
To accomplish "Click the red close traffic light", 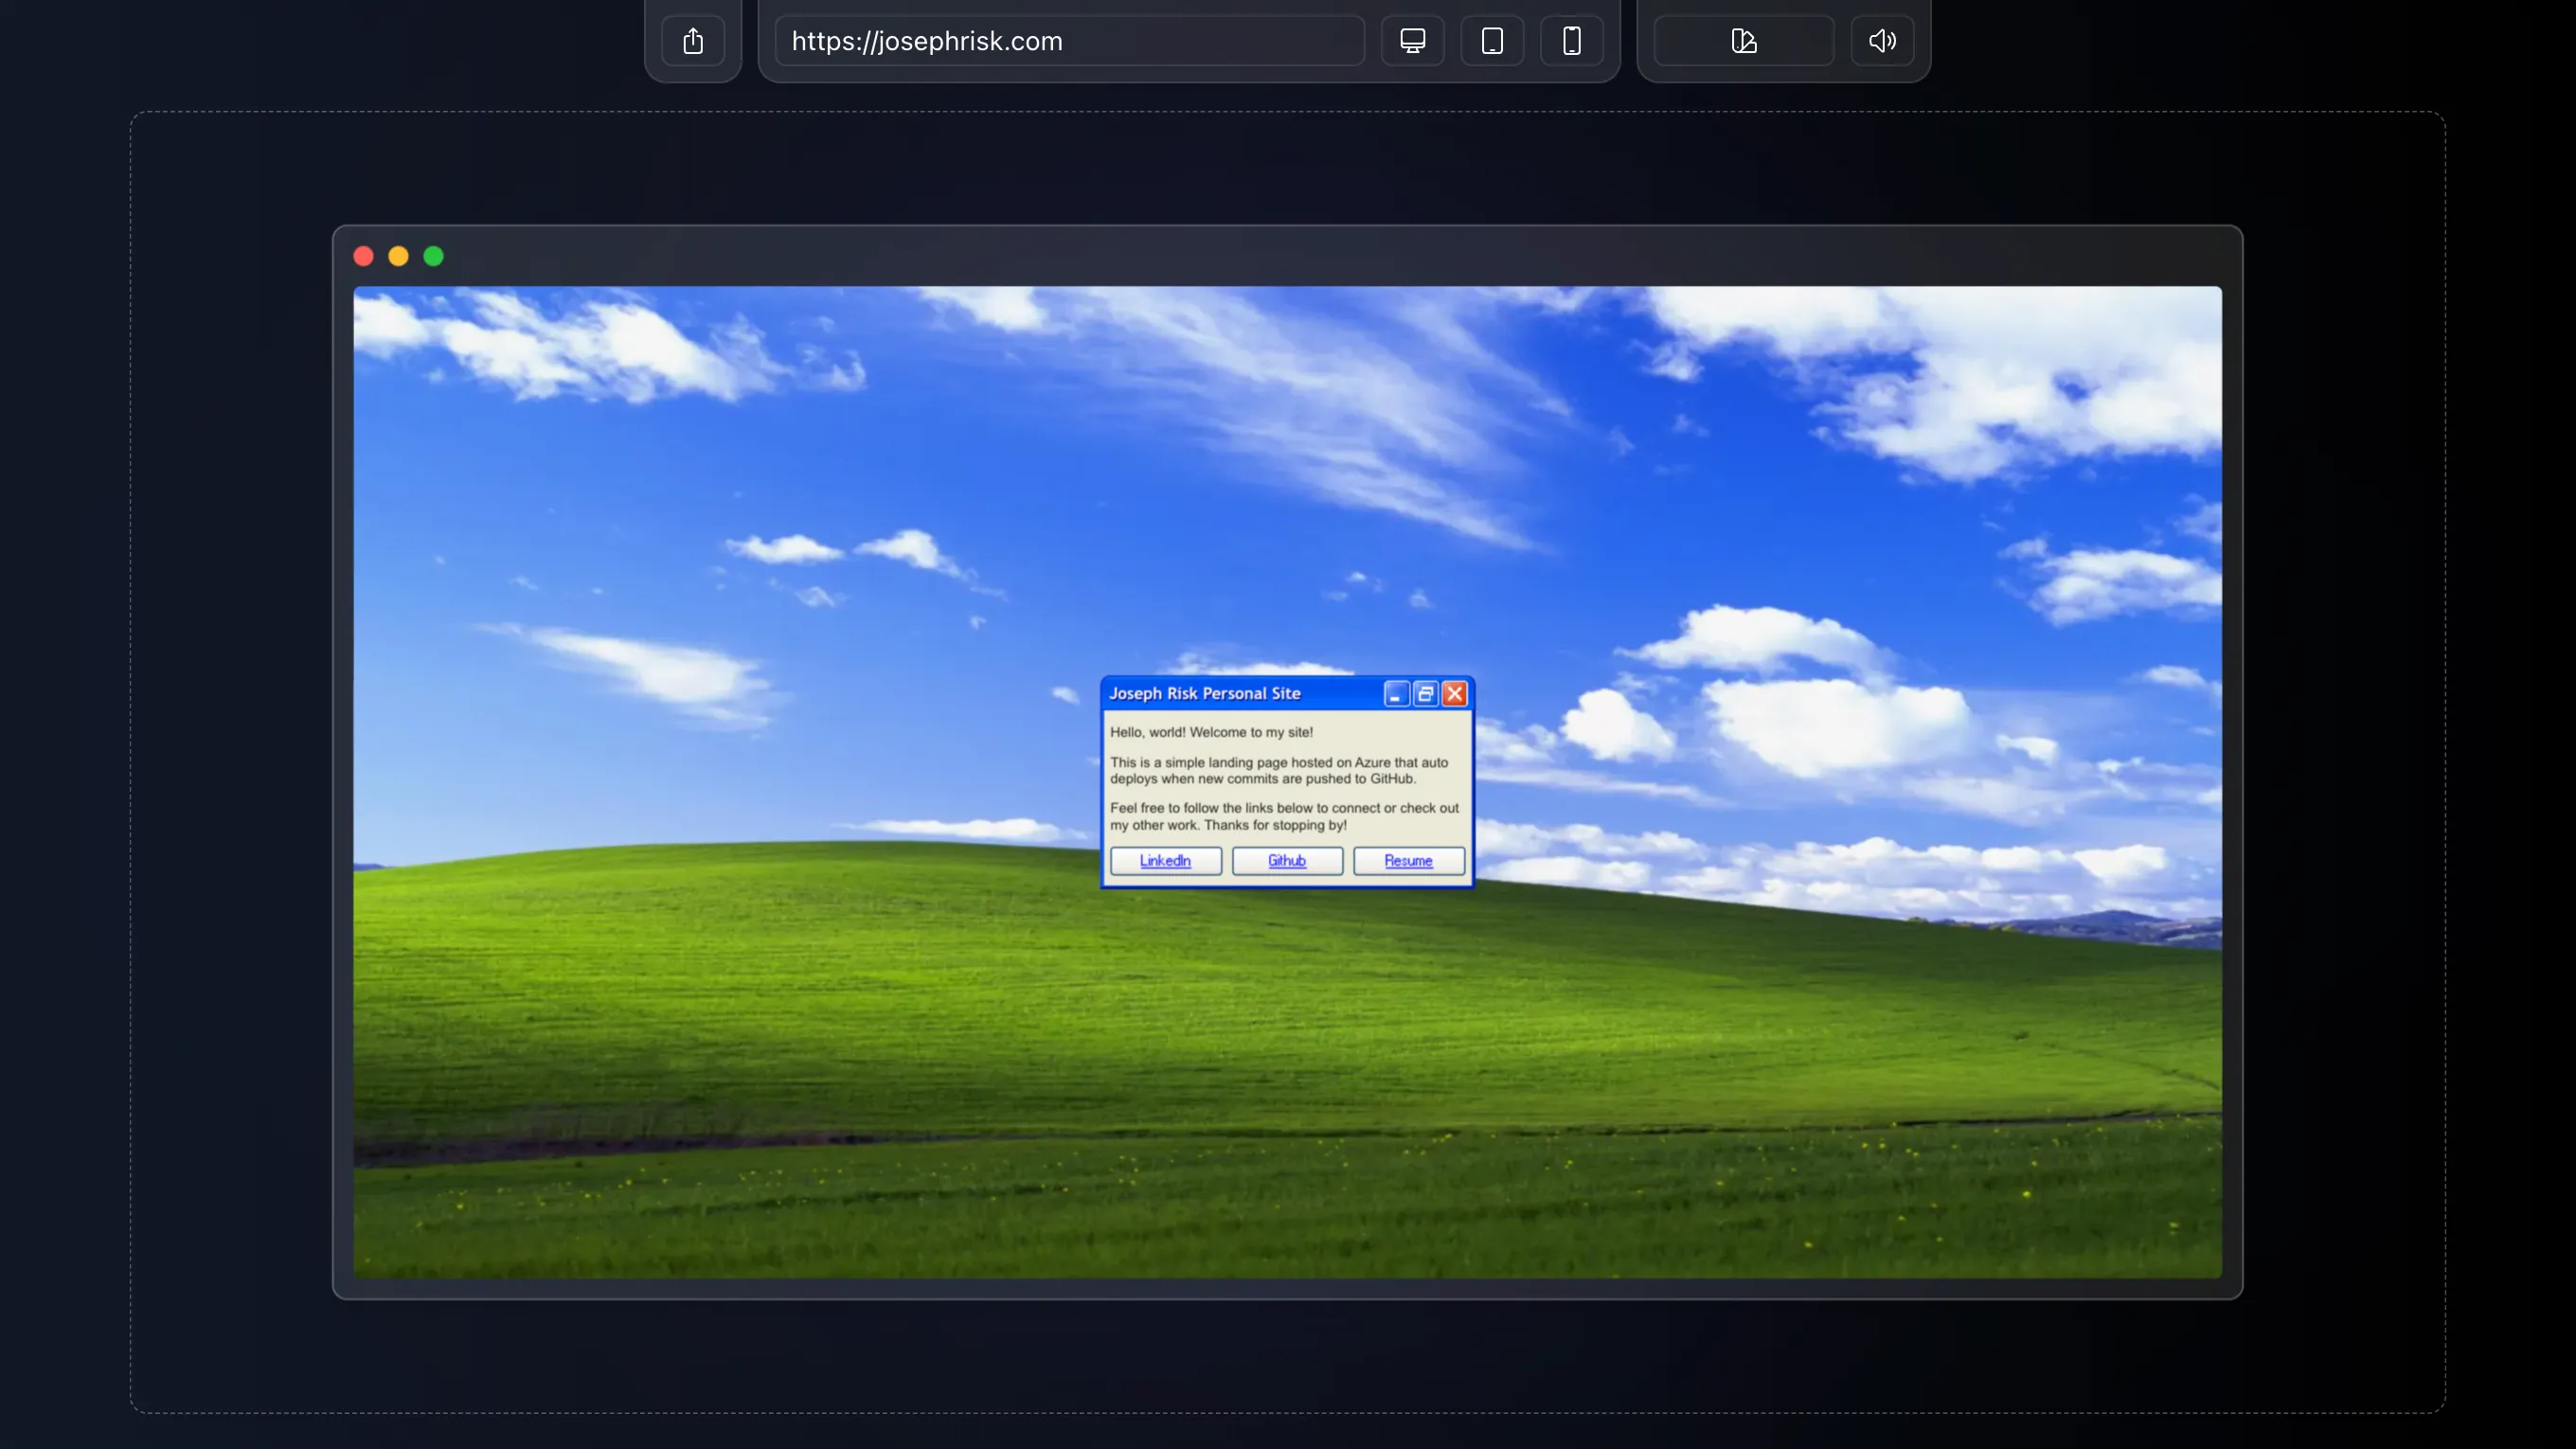I will [363, 256].
